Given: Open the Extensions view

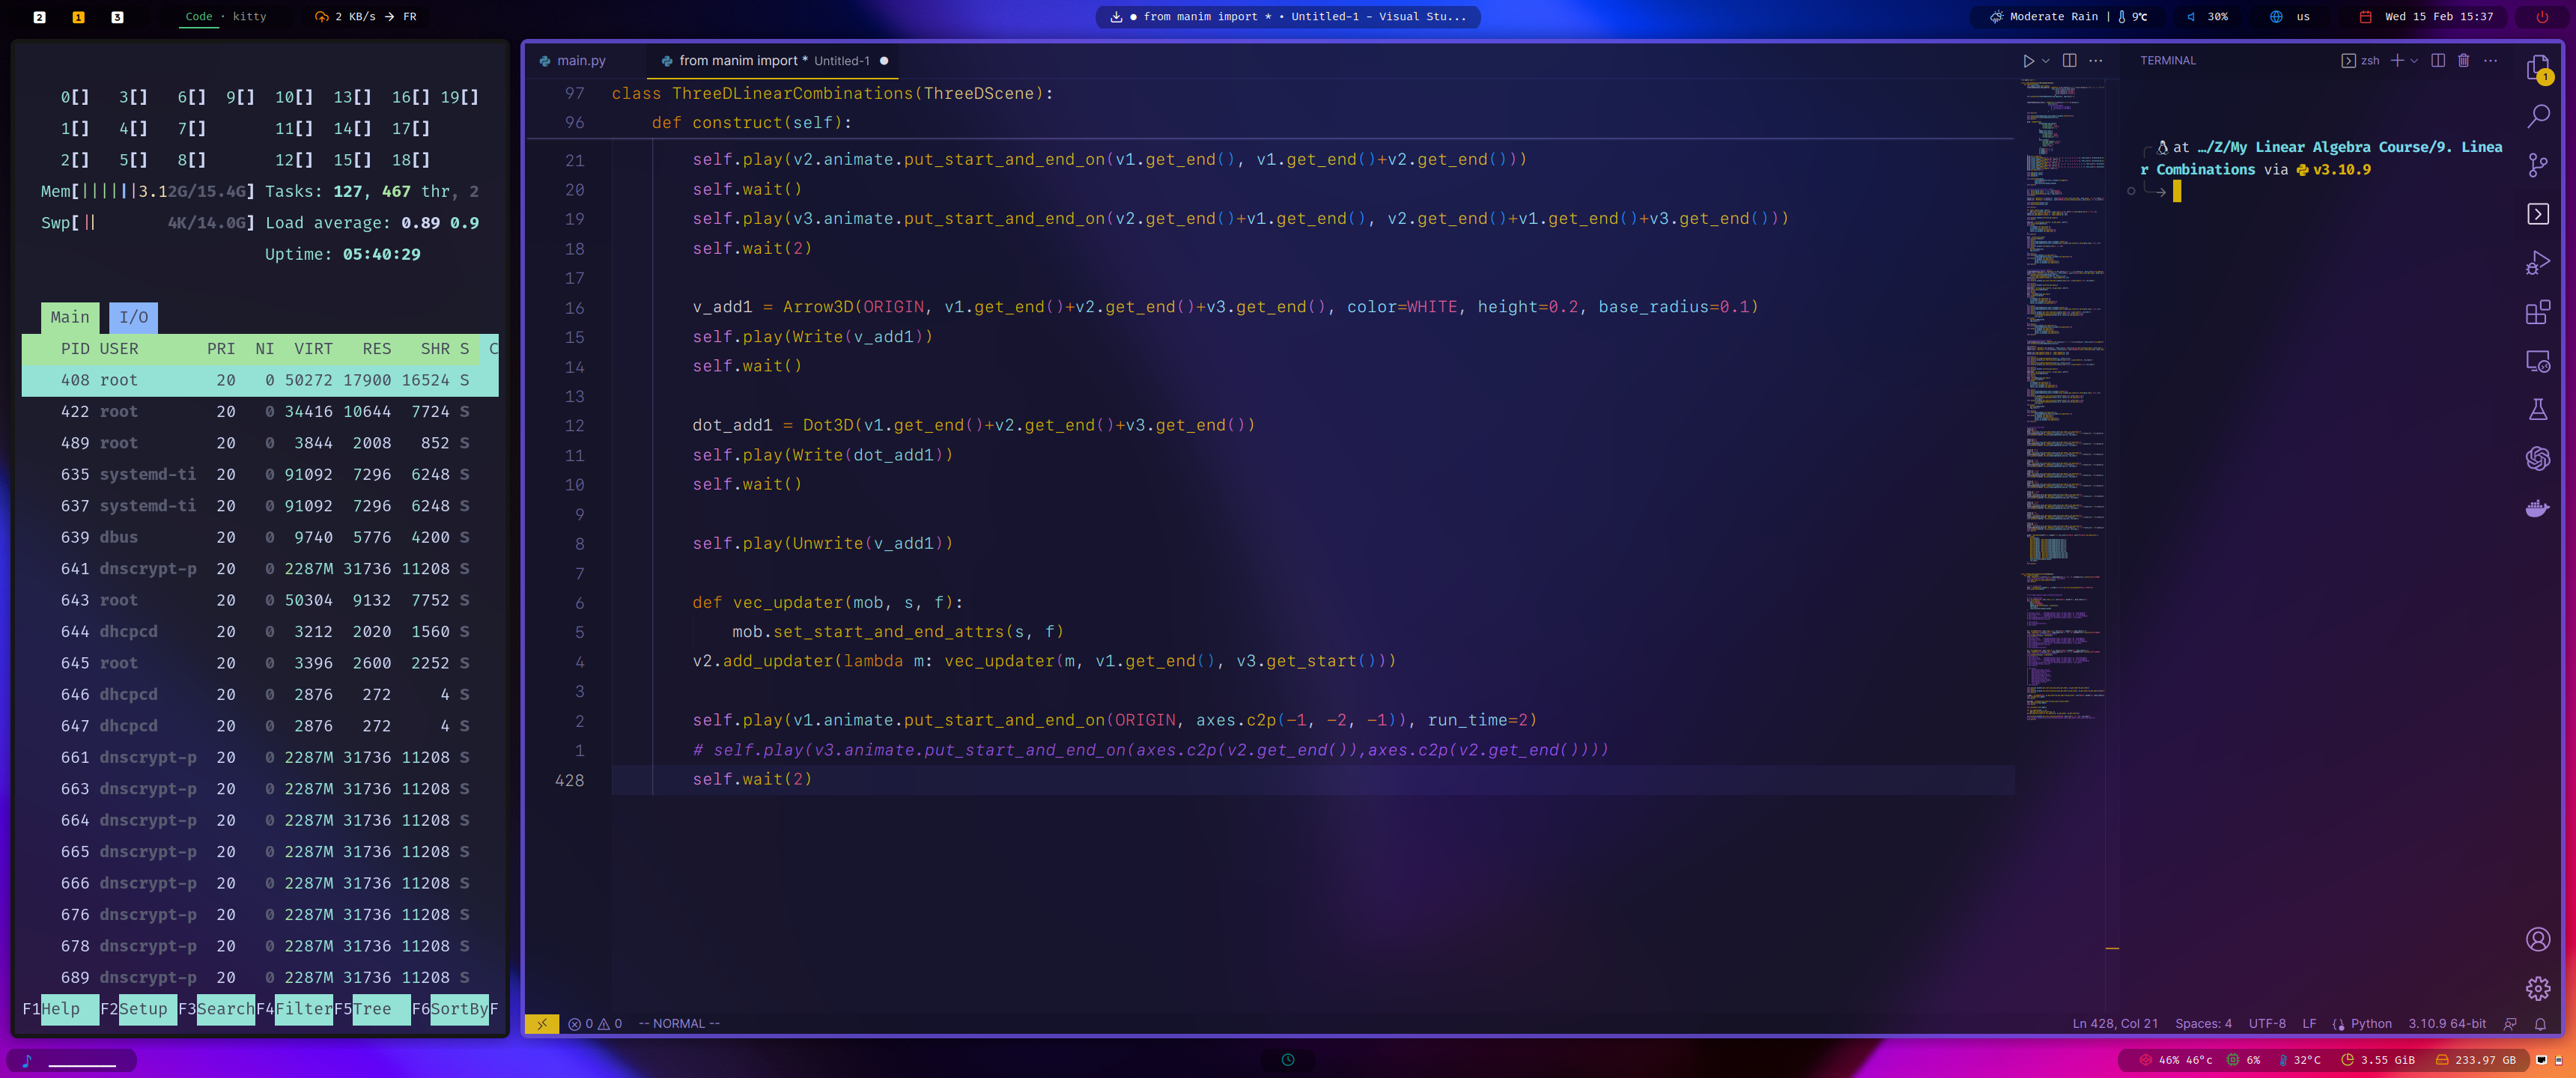Looking at the screenshot, I should 2538,311.
